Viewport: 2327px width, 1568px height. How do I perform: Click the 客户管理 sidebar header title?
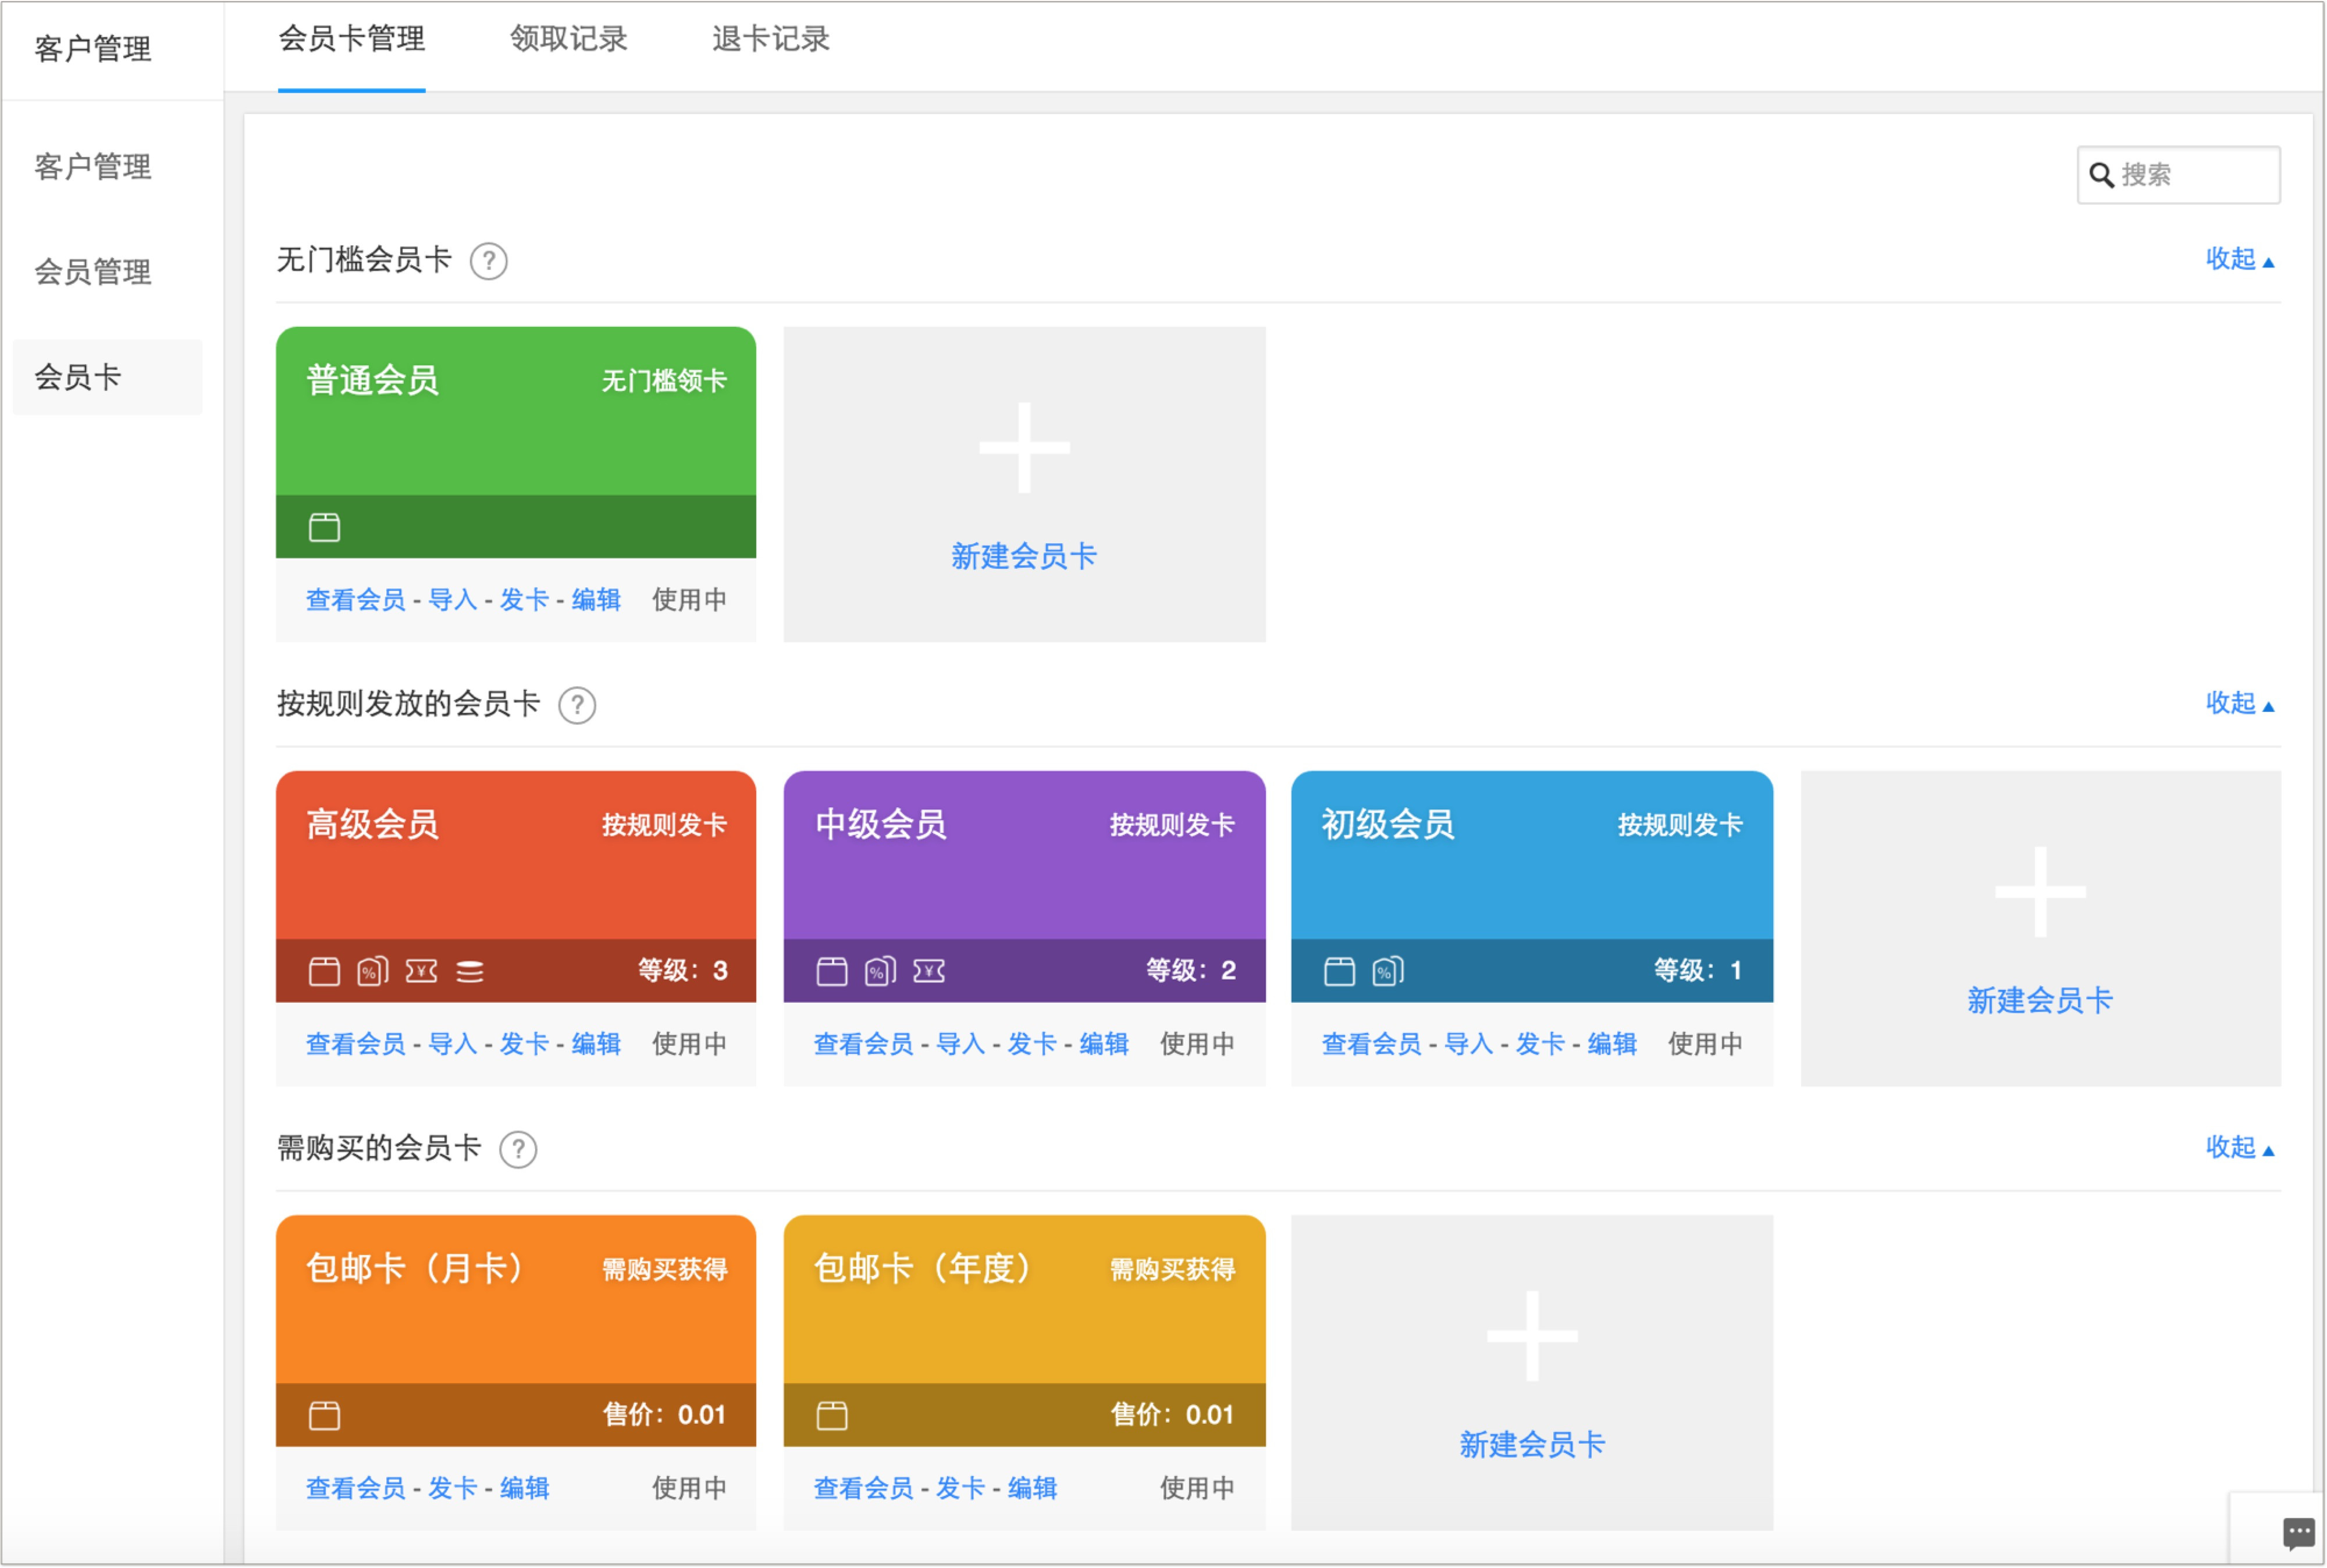[93, 48]
